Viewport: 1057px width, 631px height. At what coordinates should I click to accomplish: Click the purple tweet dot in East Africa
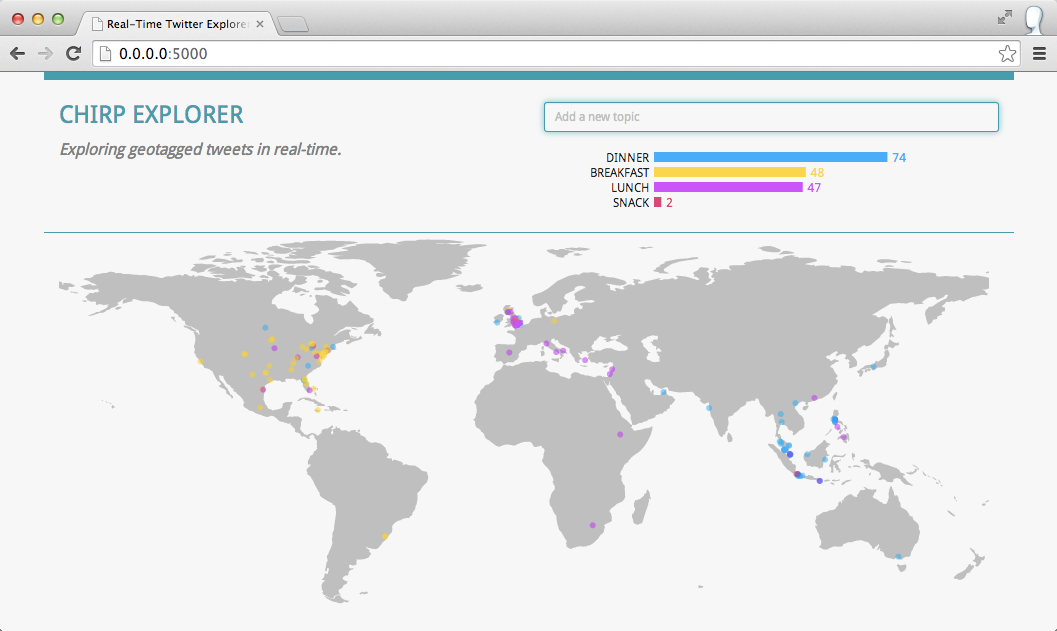pos(620,435)
